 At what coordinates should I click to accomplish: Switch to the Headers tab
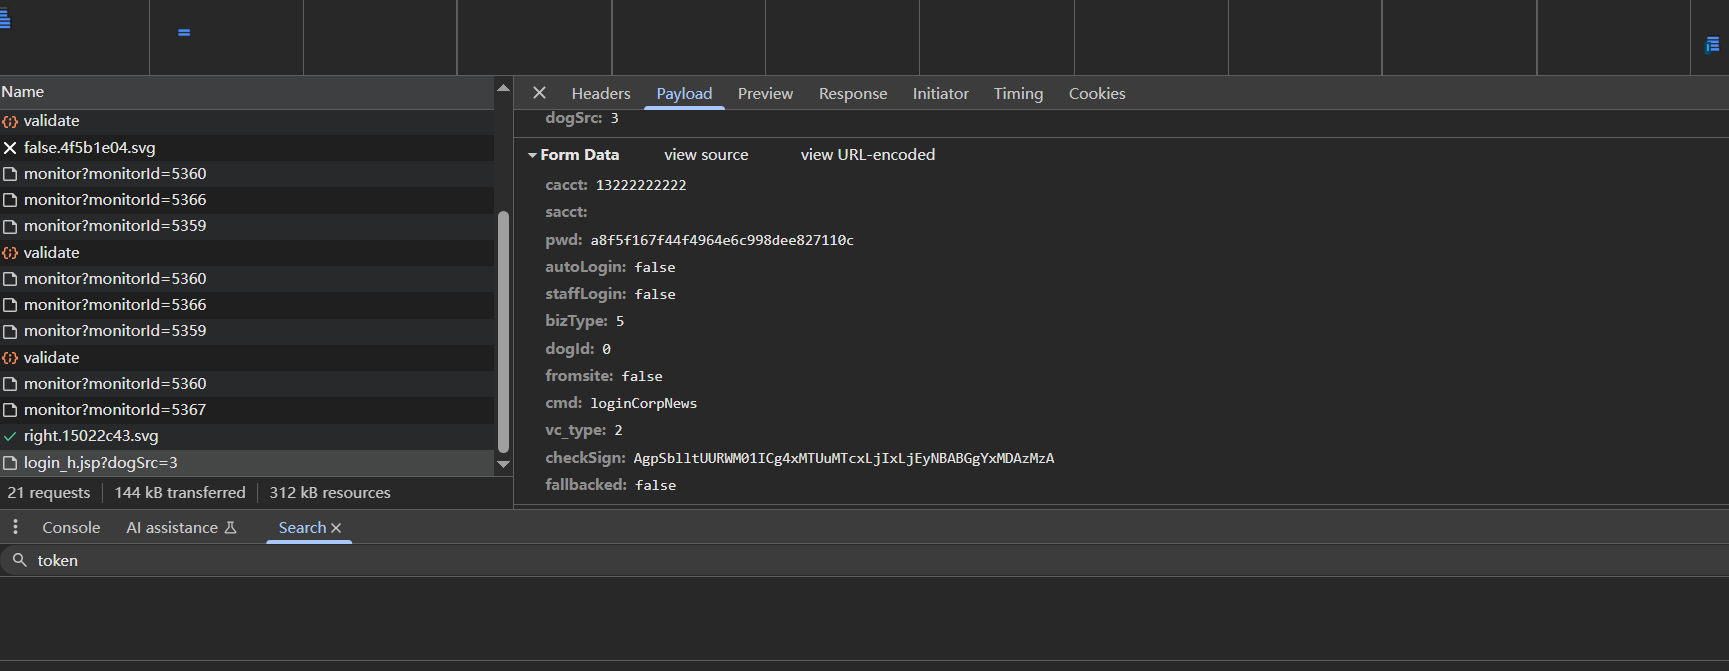[600, 93]
